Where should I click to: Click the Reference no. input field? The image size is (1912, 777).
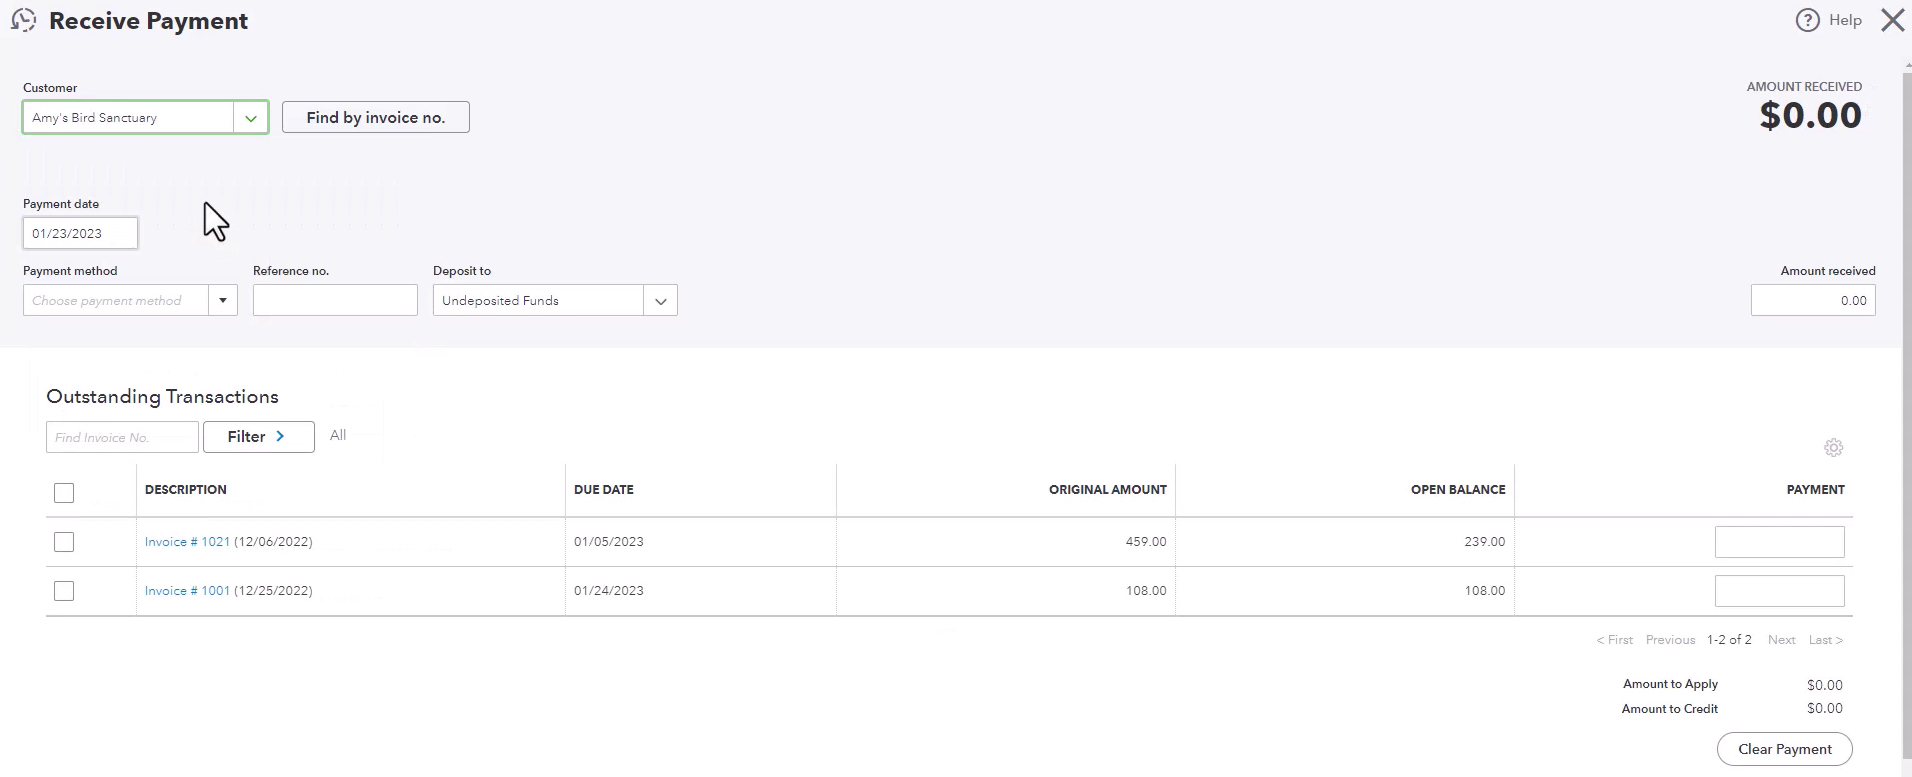[x=335, y=300]
